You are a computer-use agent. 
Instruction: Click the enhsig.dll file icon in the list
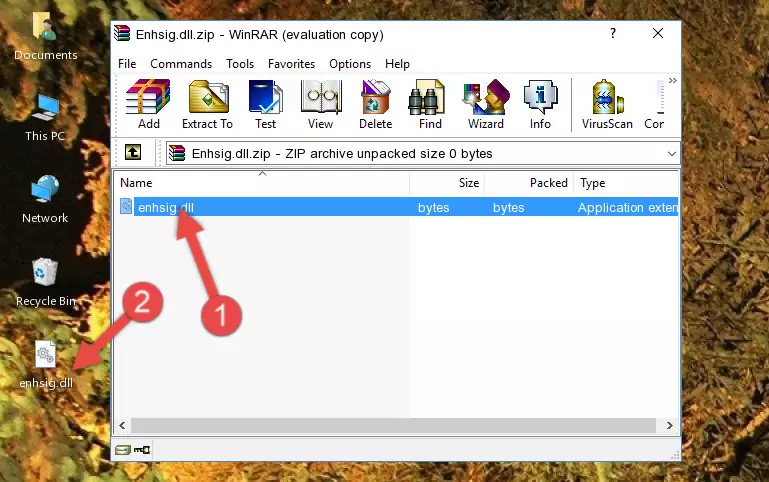(126, 206)
